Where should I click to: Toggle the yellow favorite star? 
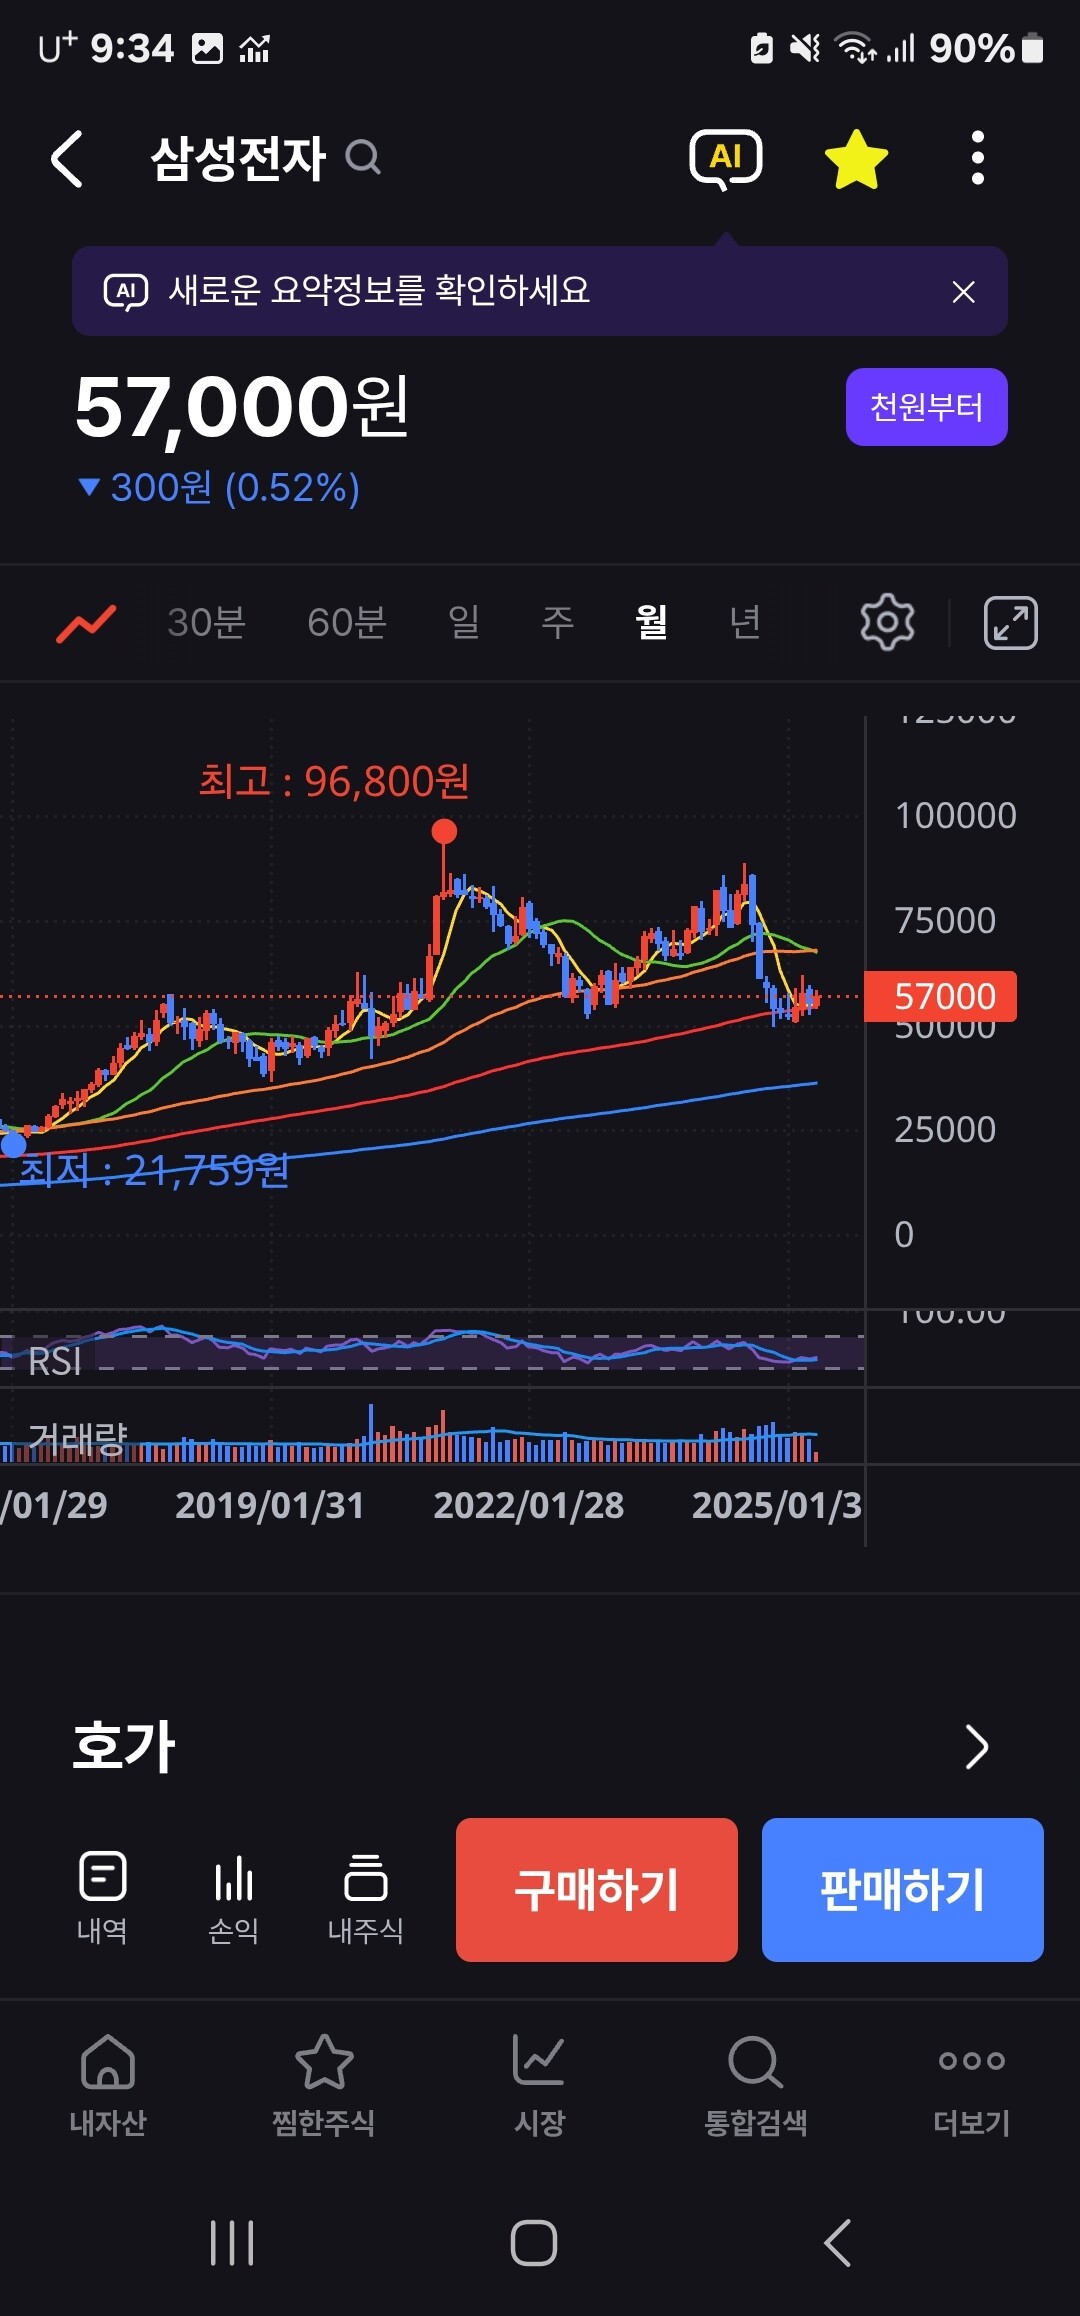(856, 159)
